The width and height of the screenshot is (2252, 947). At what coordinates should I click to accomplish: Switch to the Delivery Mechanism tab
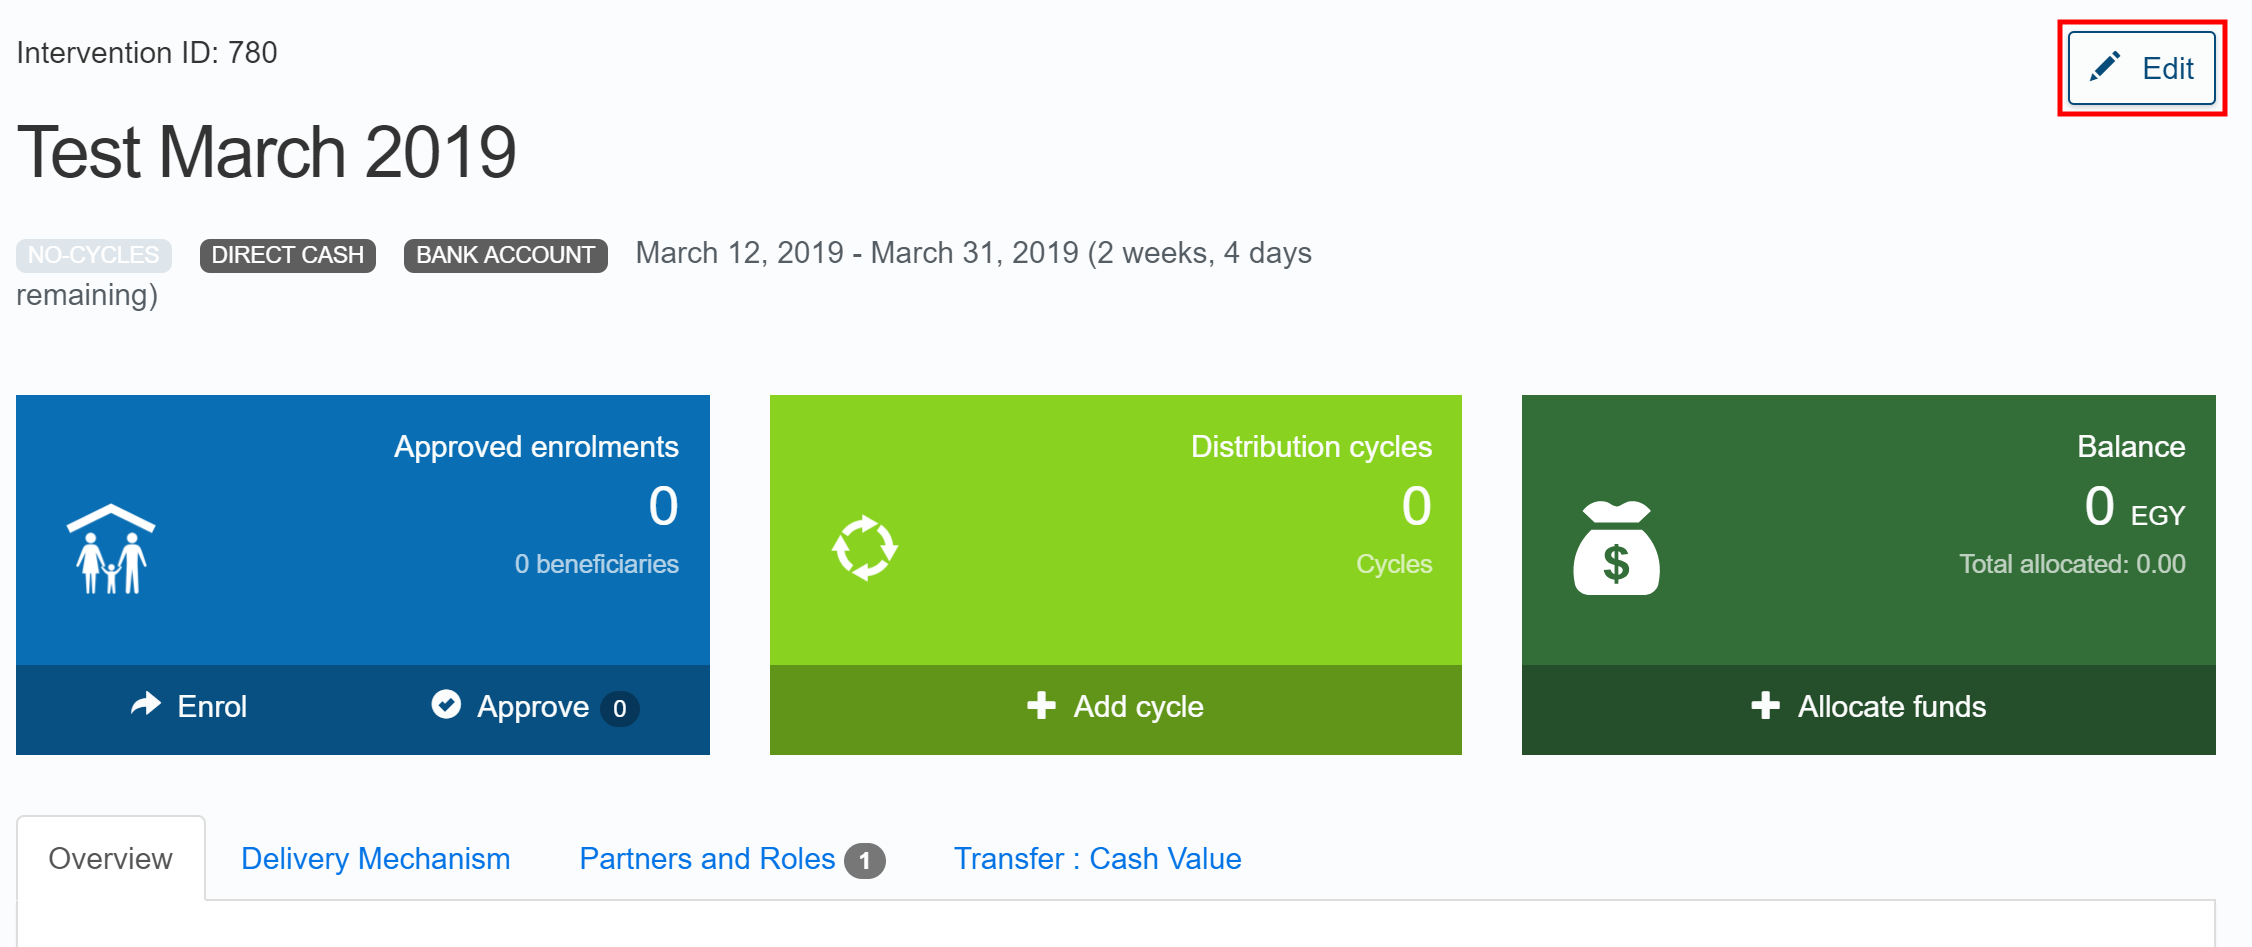[375, 859]
